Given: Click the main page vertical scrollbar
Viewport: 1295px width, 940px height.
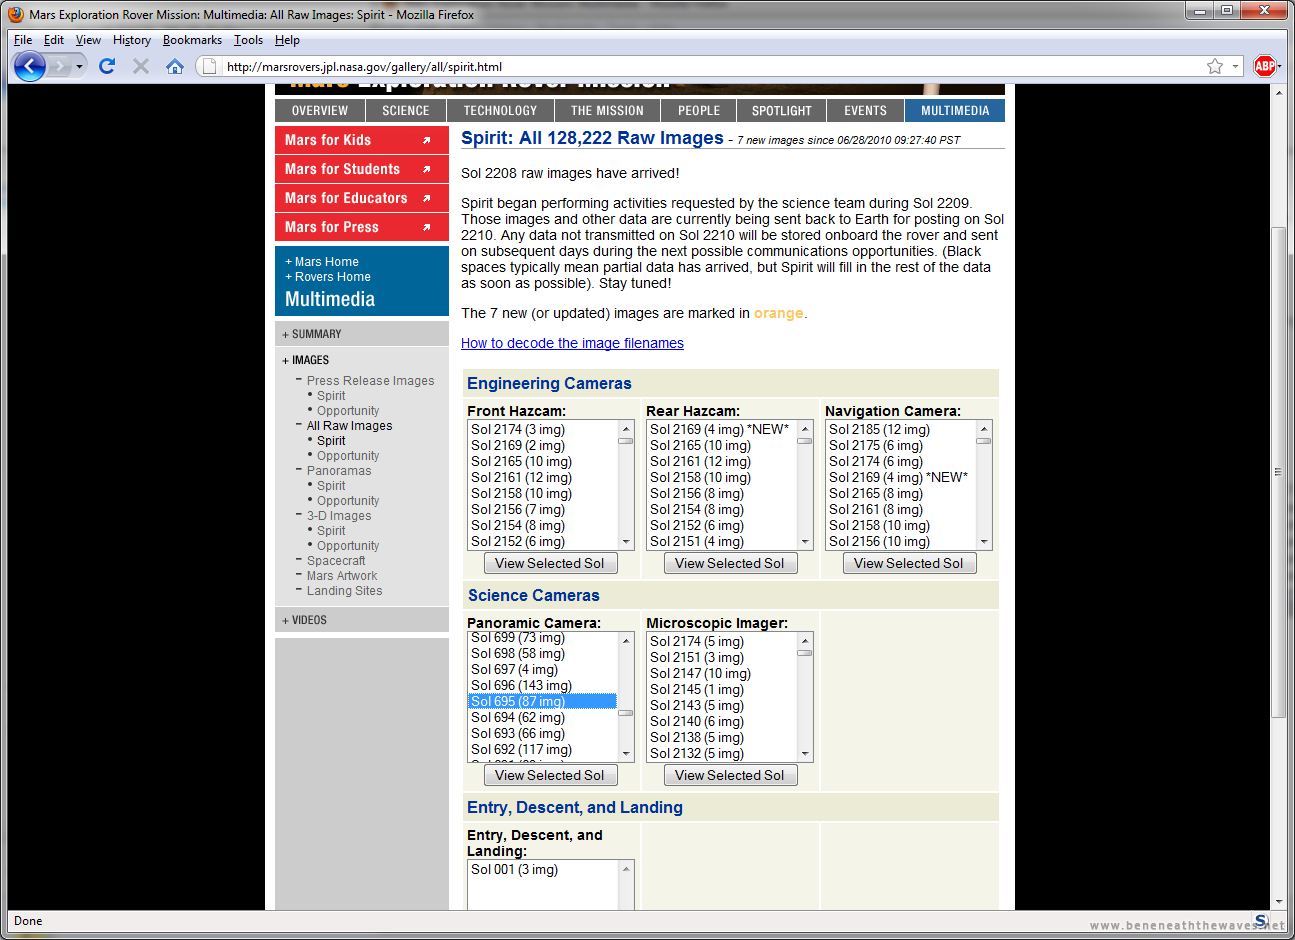Looking at the screenshot, I should (1278, 472).
